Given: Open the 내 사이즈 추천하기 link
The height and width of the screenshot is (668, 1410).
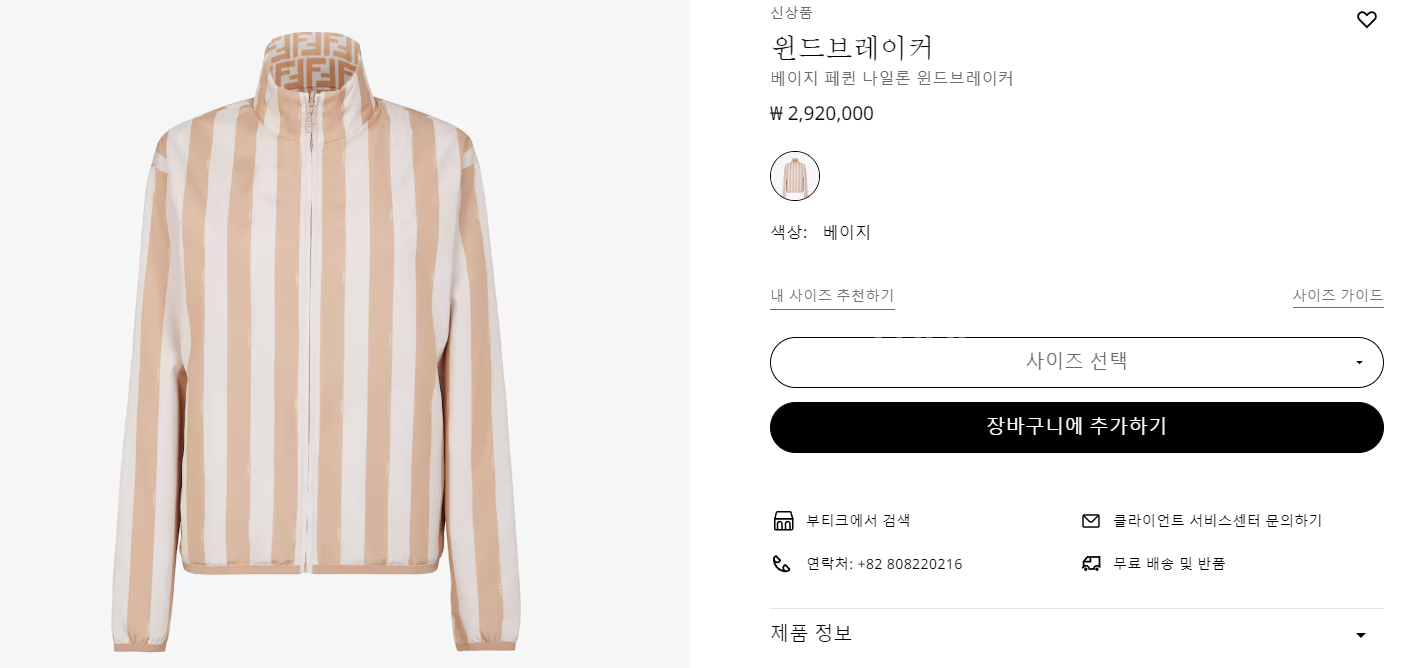Looking at the screenshot, I should coord(832,296).
